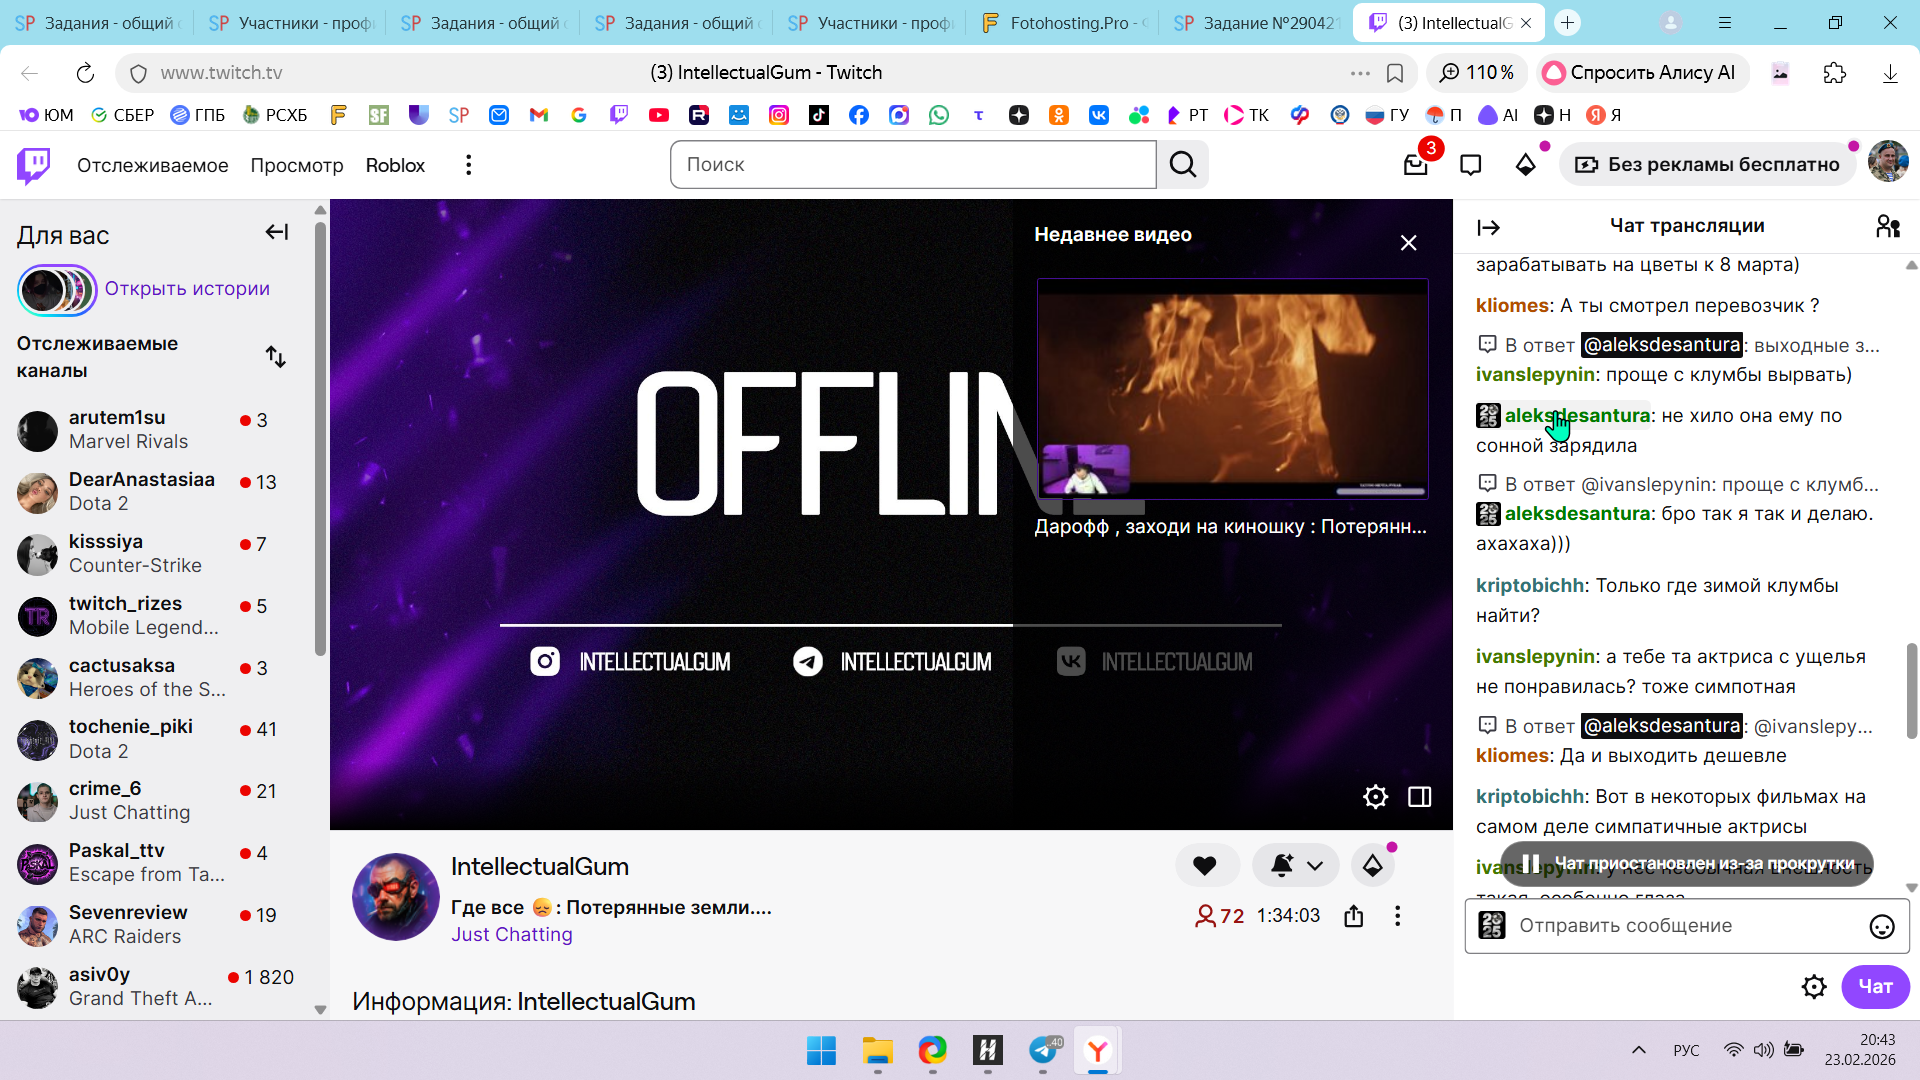Viewport: 1920px width, 1080px height.
Task: Share the IntellectualGum stream
Action: pyautogui.click(x=1354, y=916)
